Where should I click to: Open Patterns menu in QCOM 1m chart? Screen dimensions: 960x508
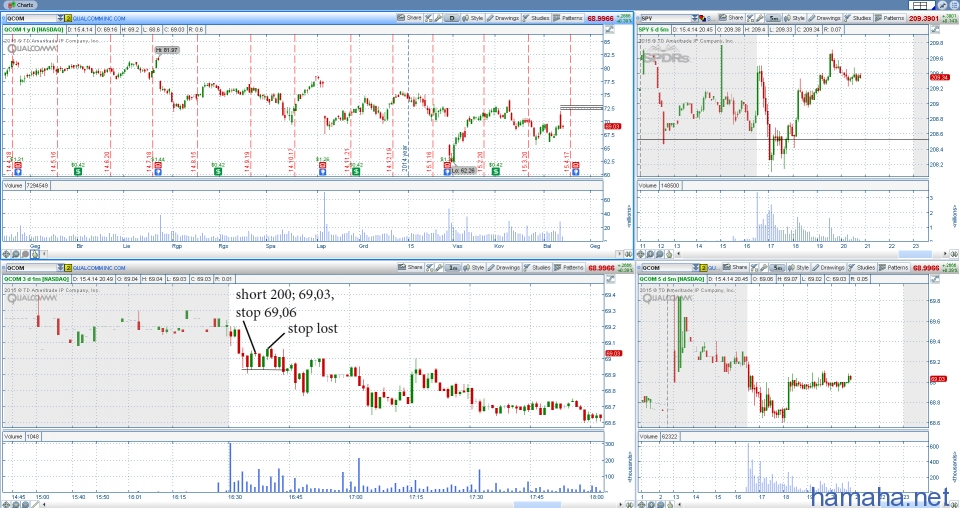[568, 267]
